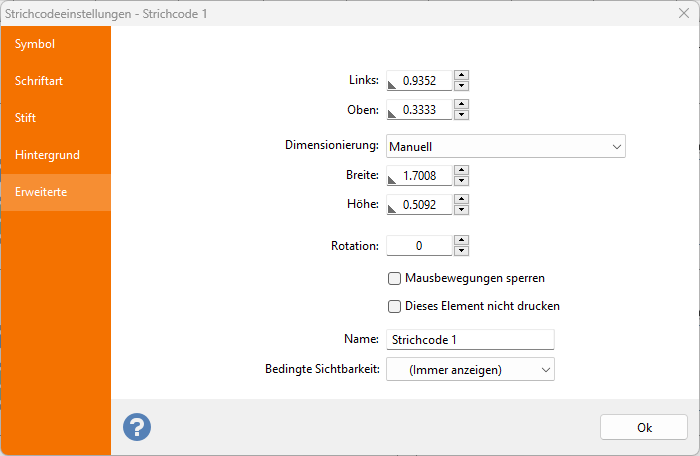Open the Dimensionierung dropdown

[x=506, y=146]
